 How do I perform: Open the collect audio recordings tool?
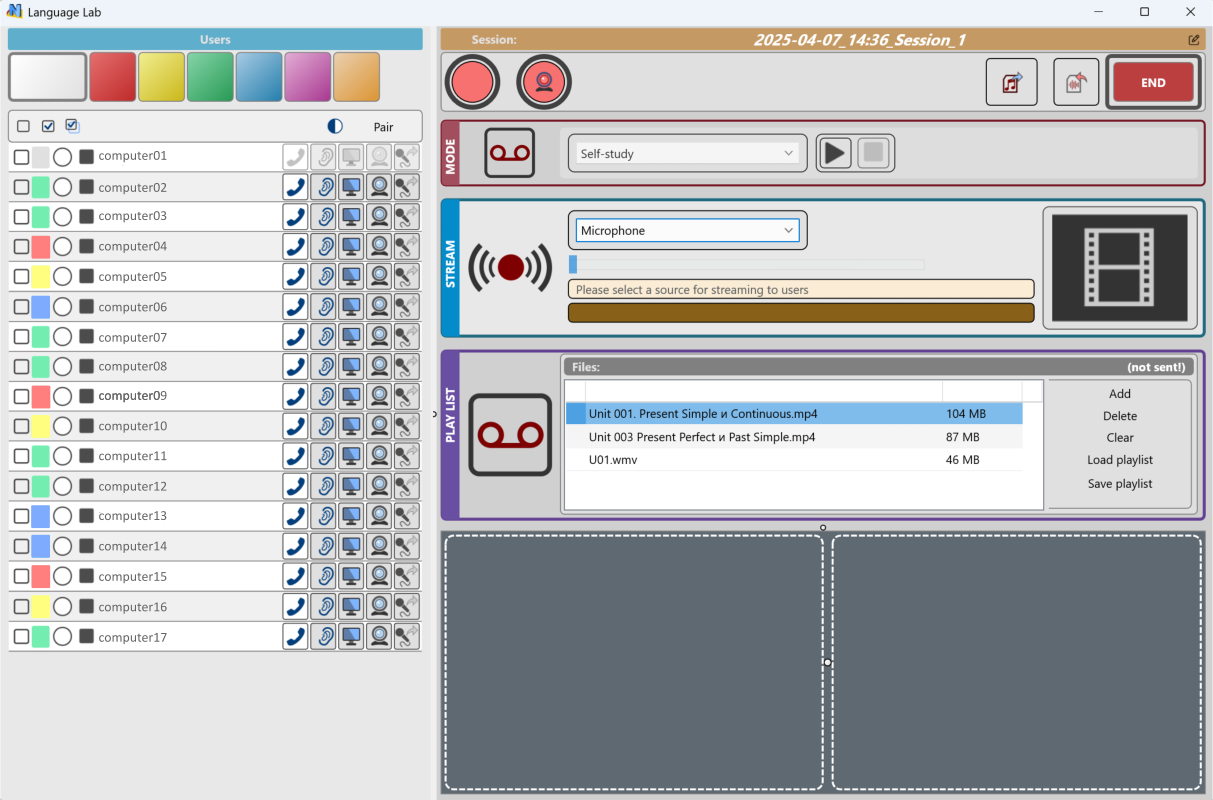[1076, 81]
